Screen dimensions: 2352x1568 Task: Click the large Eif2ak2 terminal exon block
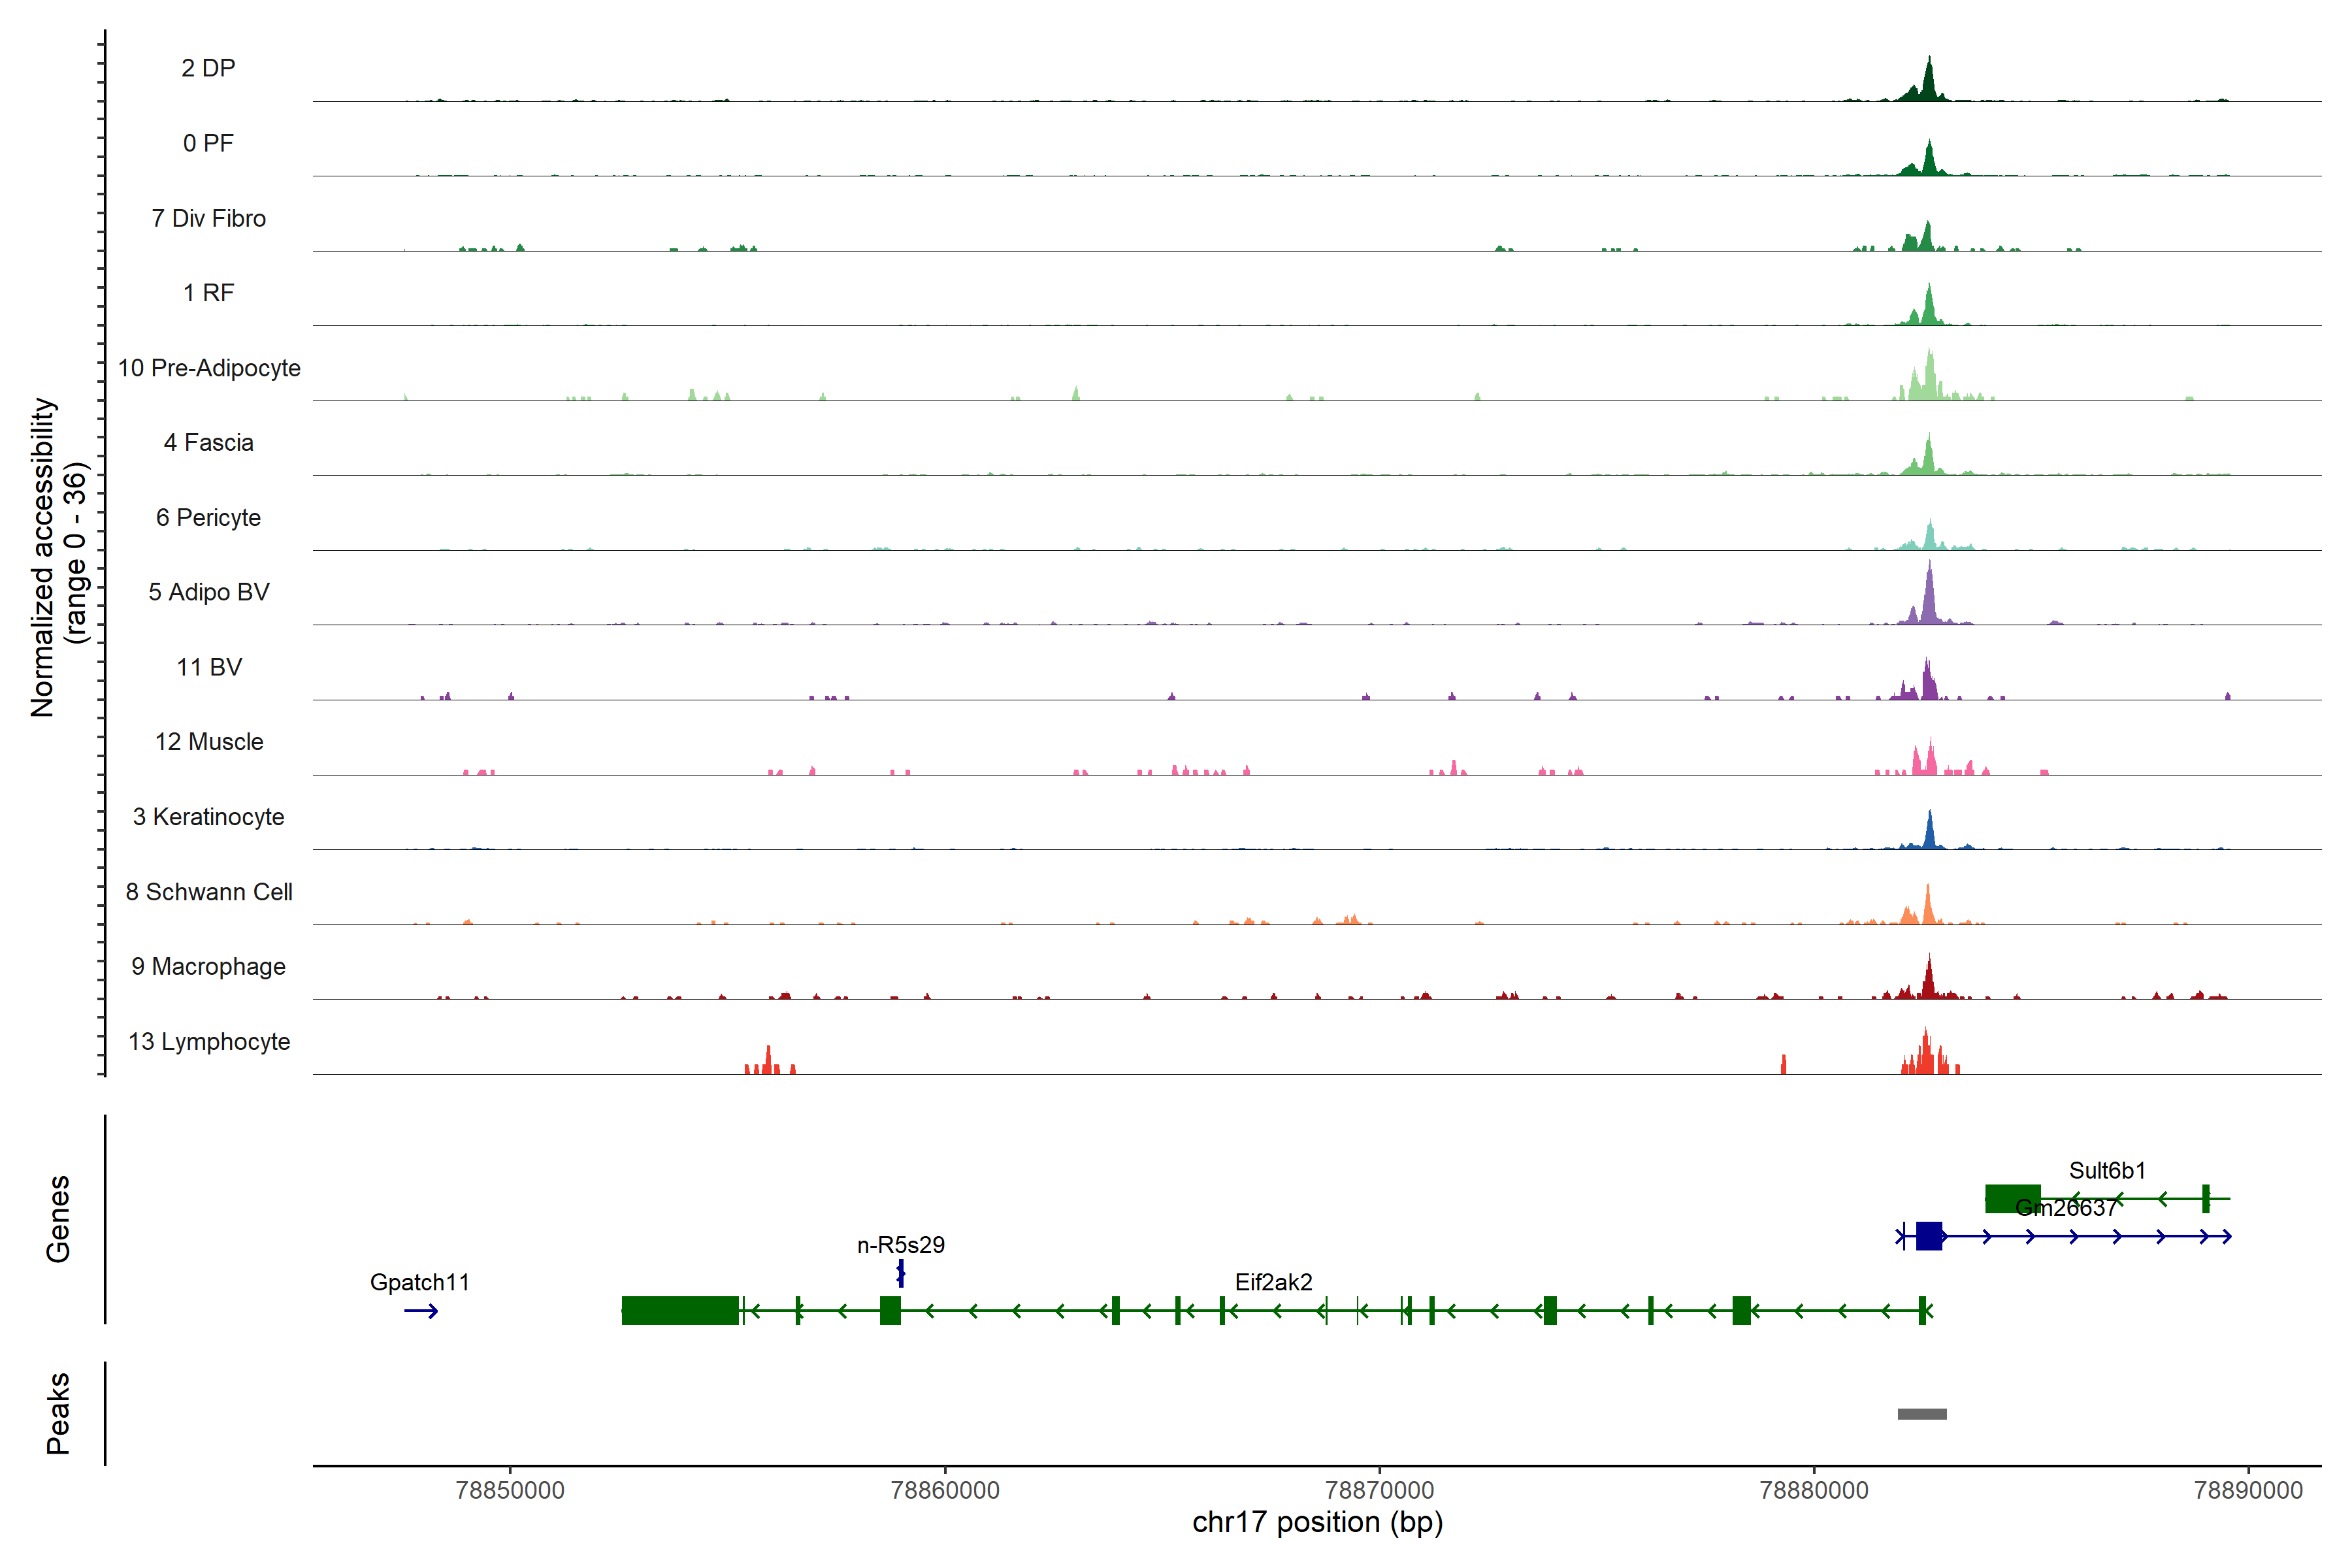[680, 1310]
